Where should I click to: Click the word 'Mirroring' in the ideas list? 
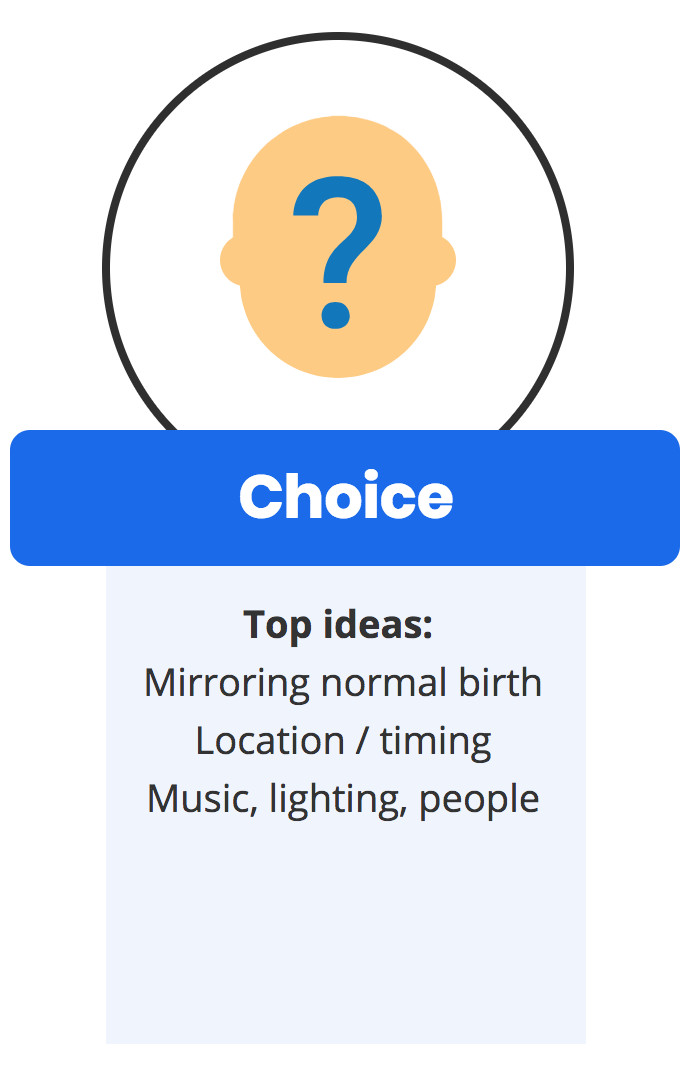click(x=227, y=684)
